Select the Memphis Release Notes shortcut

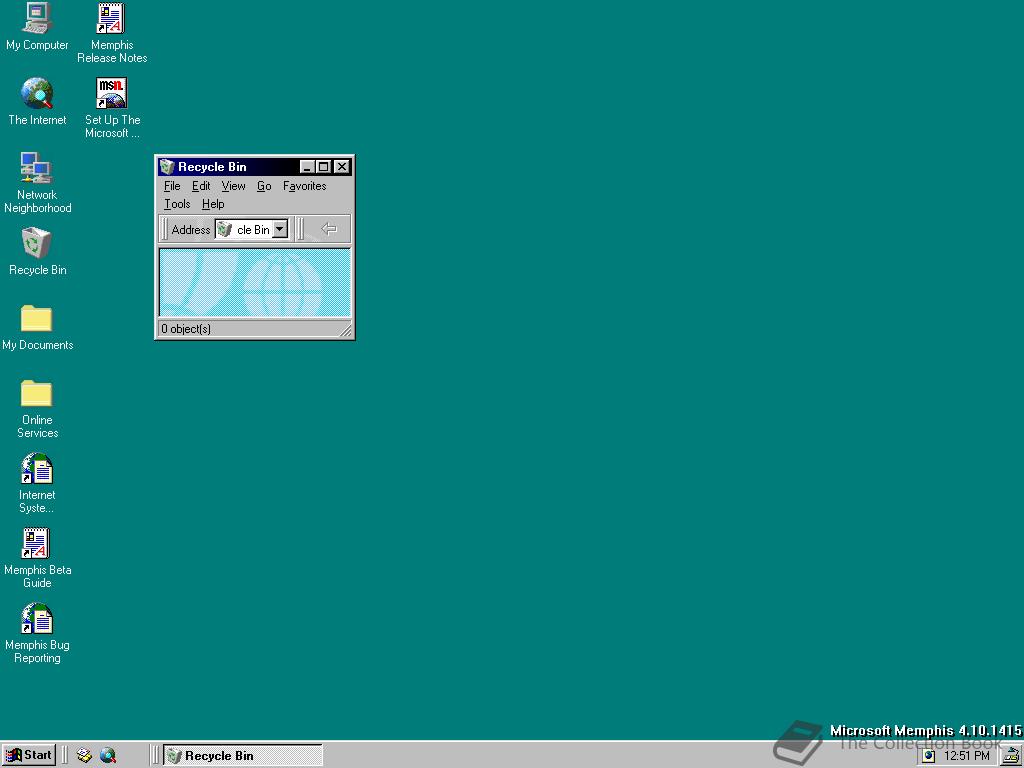(x=112, y=33)
